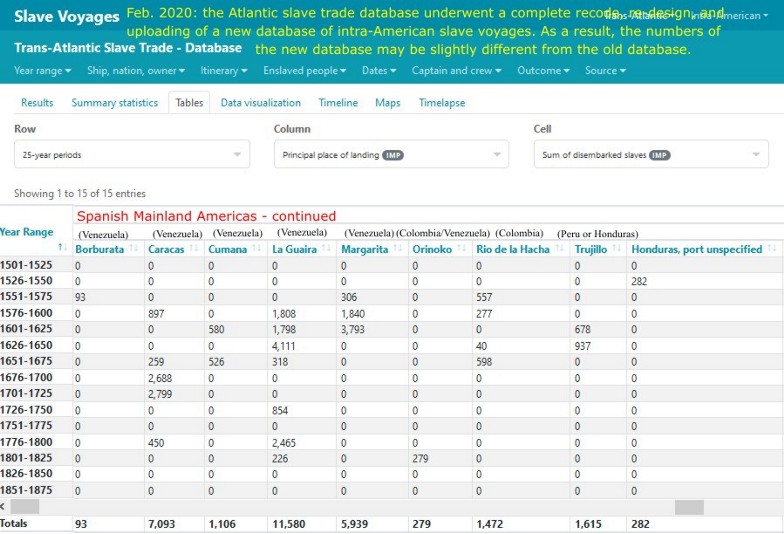
Task: Open the Row dropdown showing 25-year periods
Action: 131,155
